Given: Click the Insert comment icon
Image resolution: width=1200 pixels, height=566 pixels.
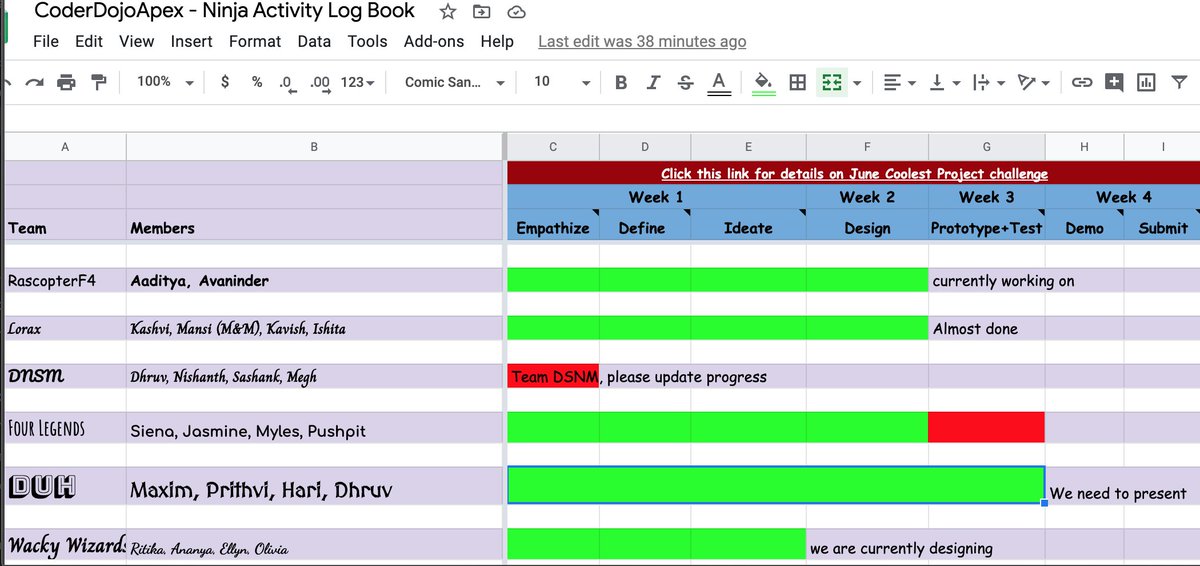Looking at the screenshot, I should pyautogui.click(x=1114, y=82).
